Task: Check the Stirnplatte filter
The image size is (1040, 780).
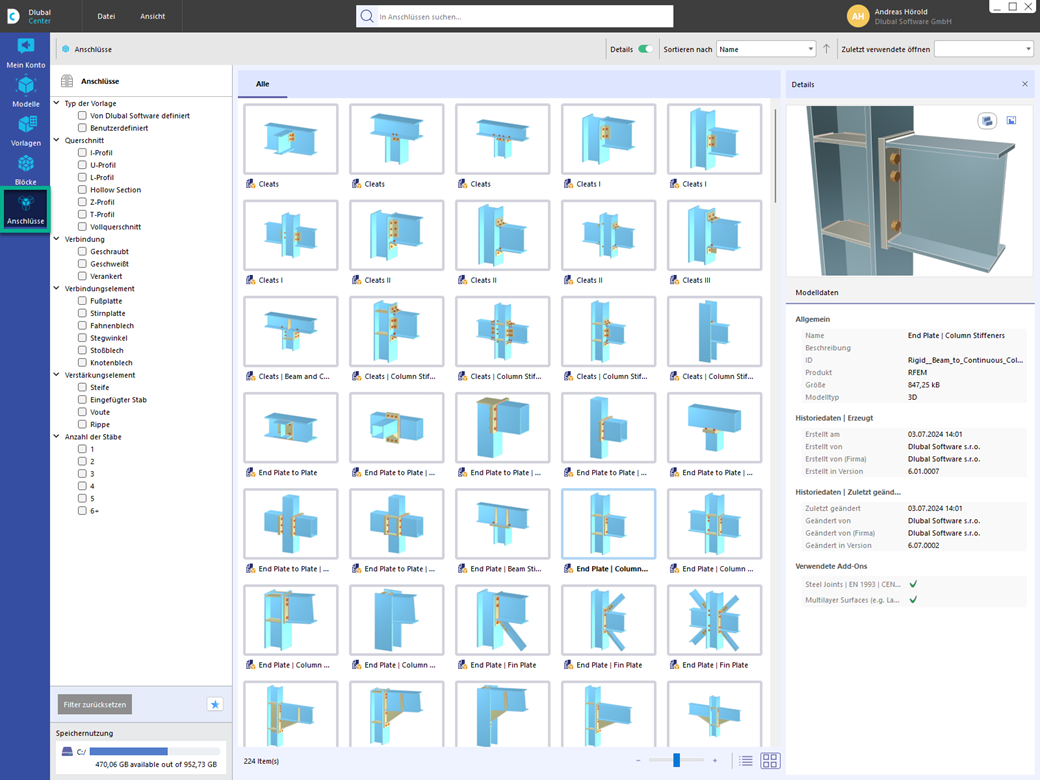Action: click(x=82, y=313)
